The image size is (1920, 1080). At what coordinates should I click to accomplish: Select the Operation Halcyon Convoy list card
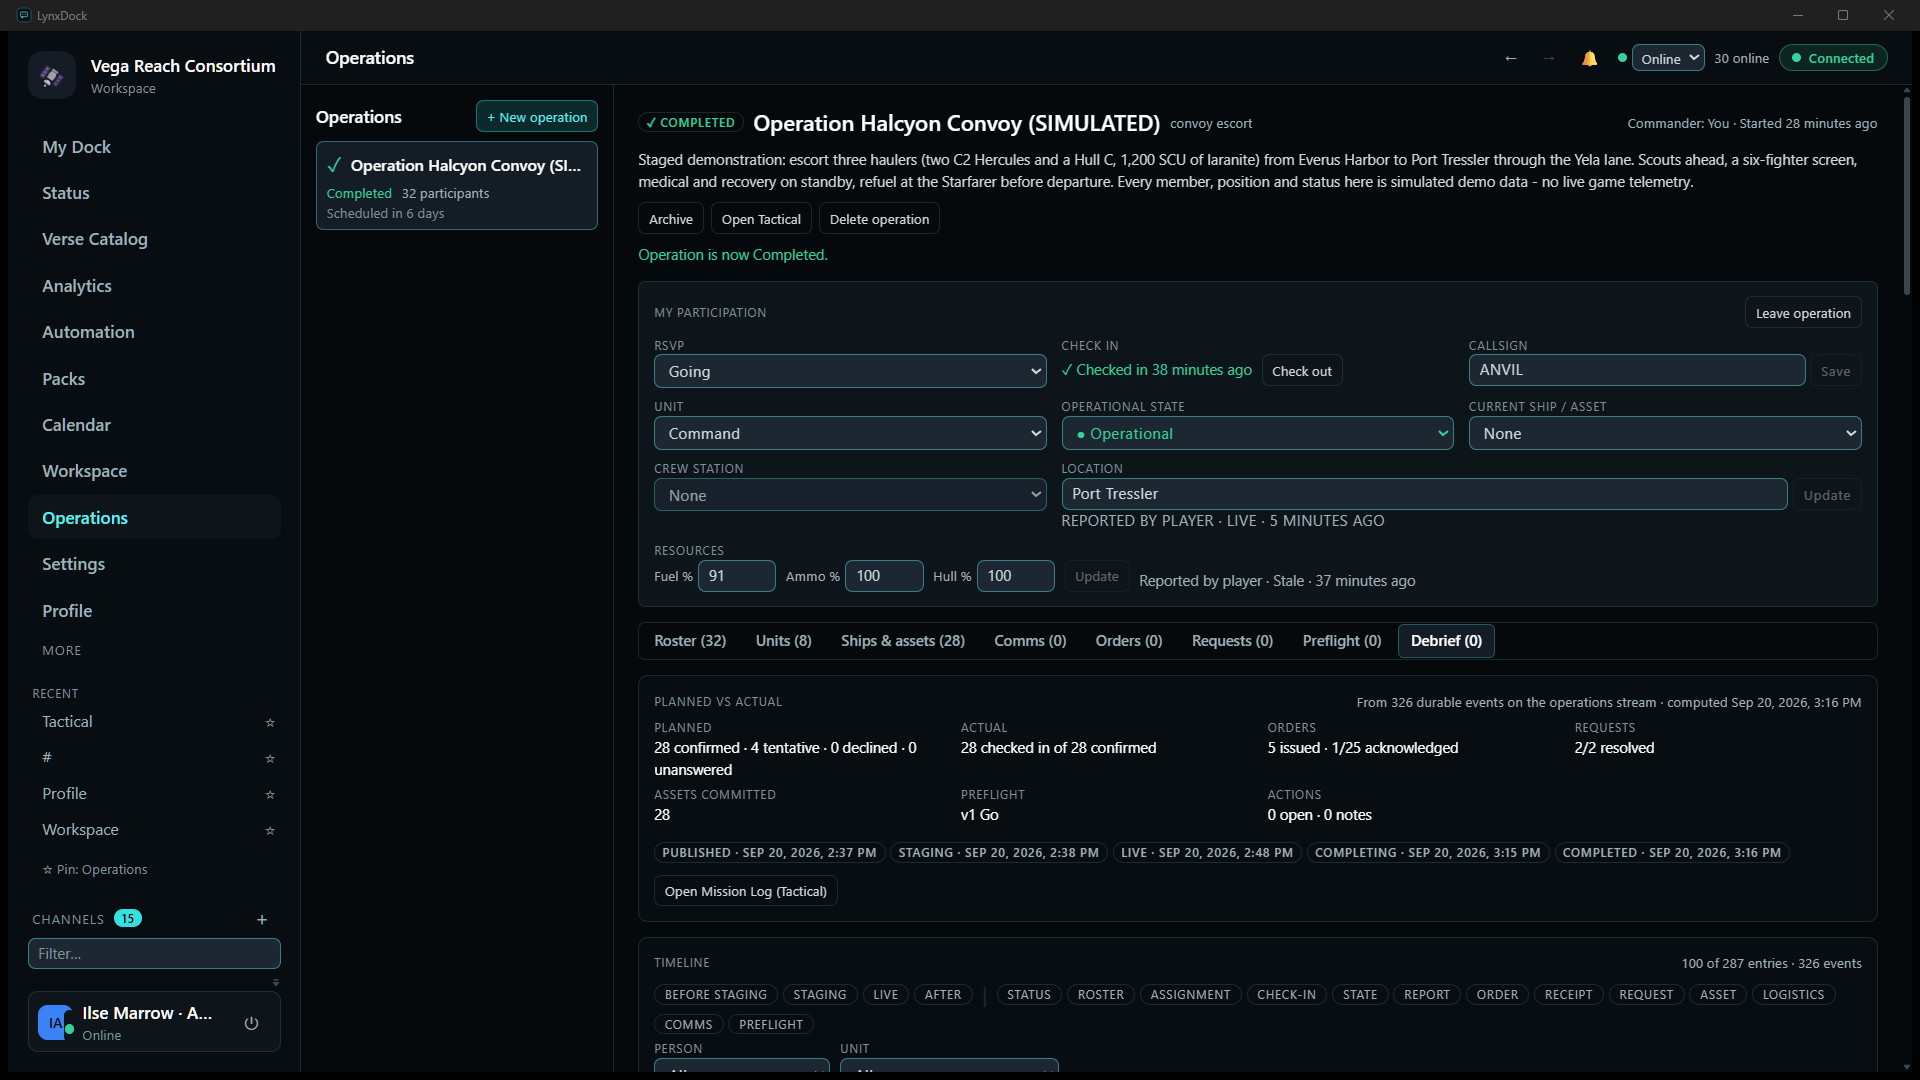457,186
